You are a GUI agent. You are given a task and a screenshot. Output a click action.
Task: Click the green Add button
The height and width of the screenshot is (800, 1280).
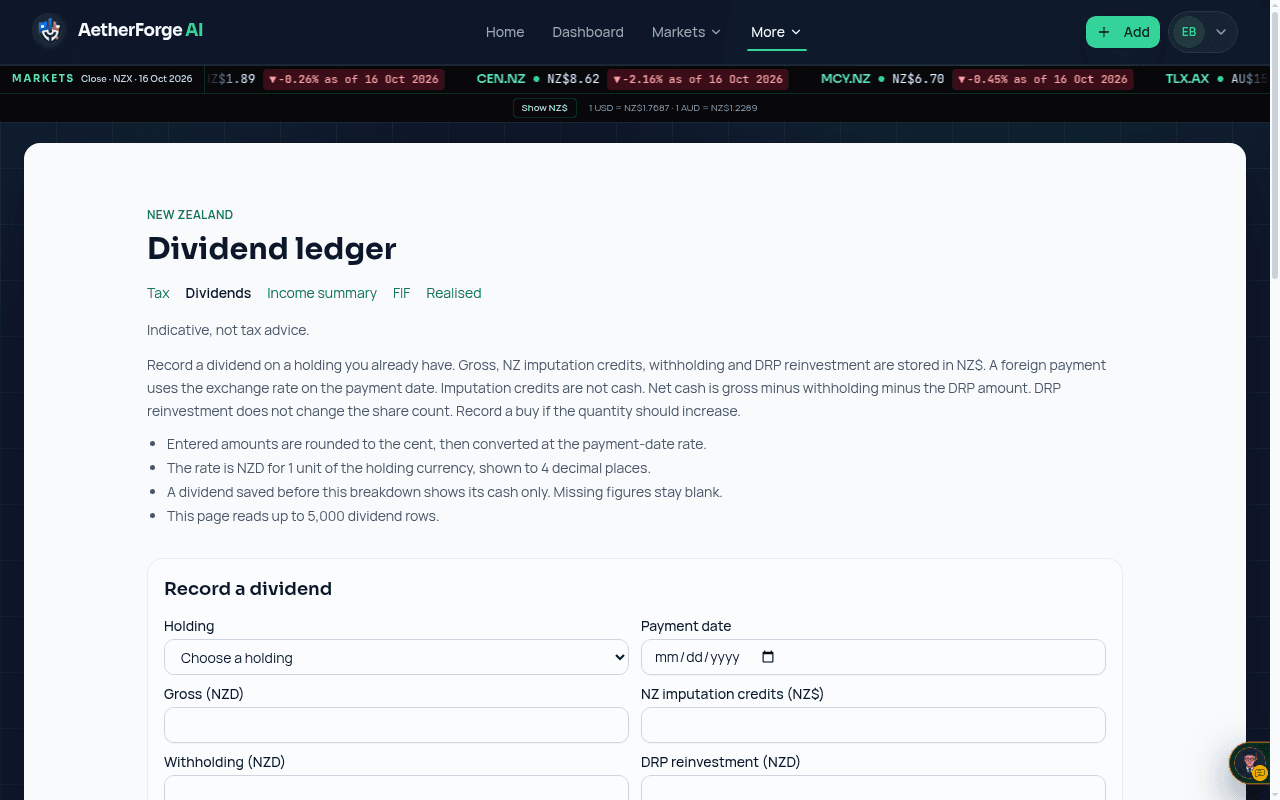tap(1123, 32)
